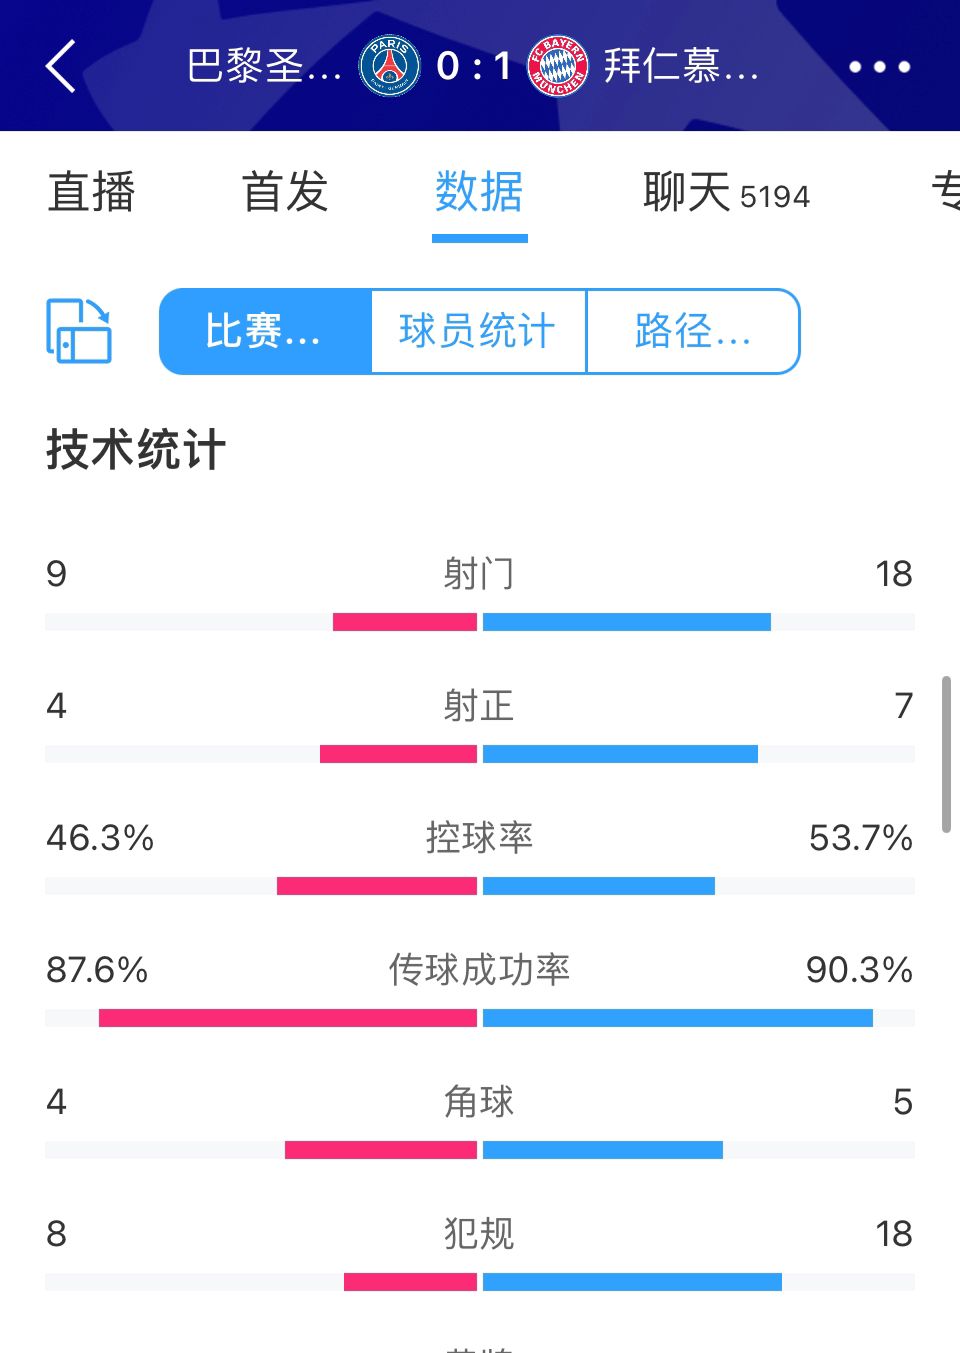Click the 射门 shots comparison bar
This screenshot has height=1353, width=960.
[480, 622]
